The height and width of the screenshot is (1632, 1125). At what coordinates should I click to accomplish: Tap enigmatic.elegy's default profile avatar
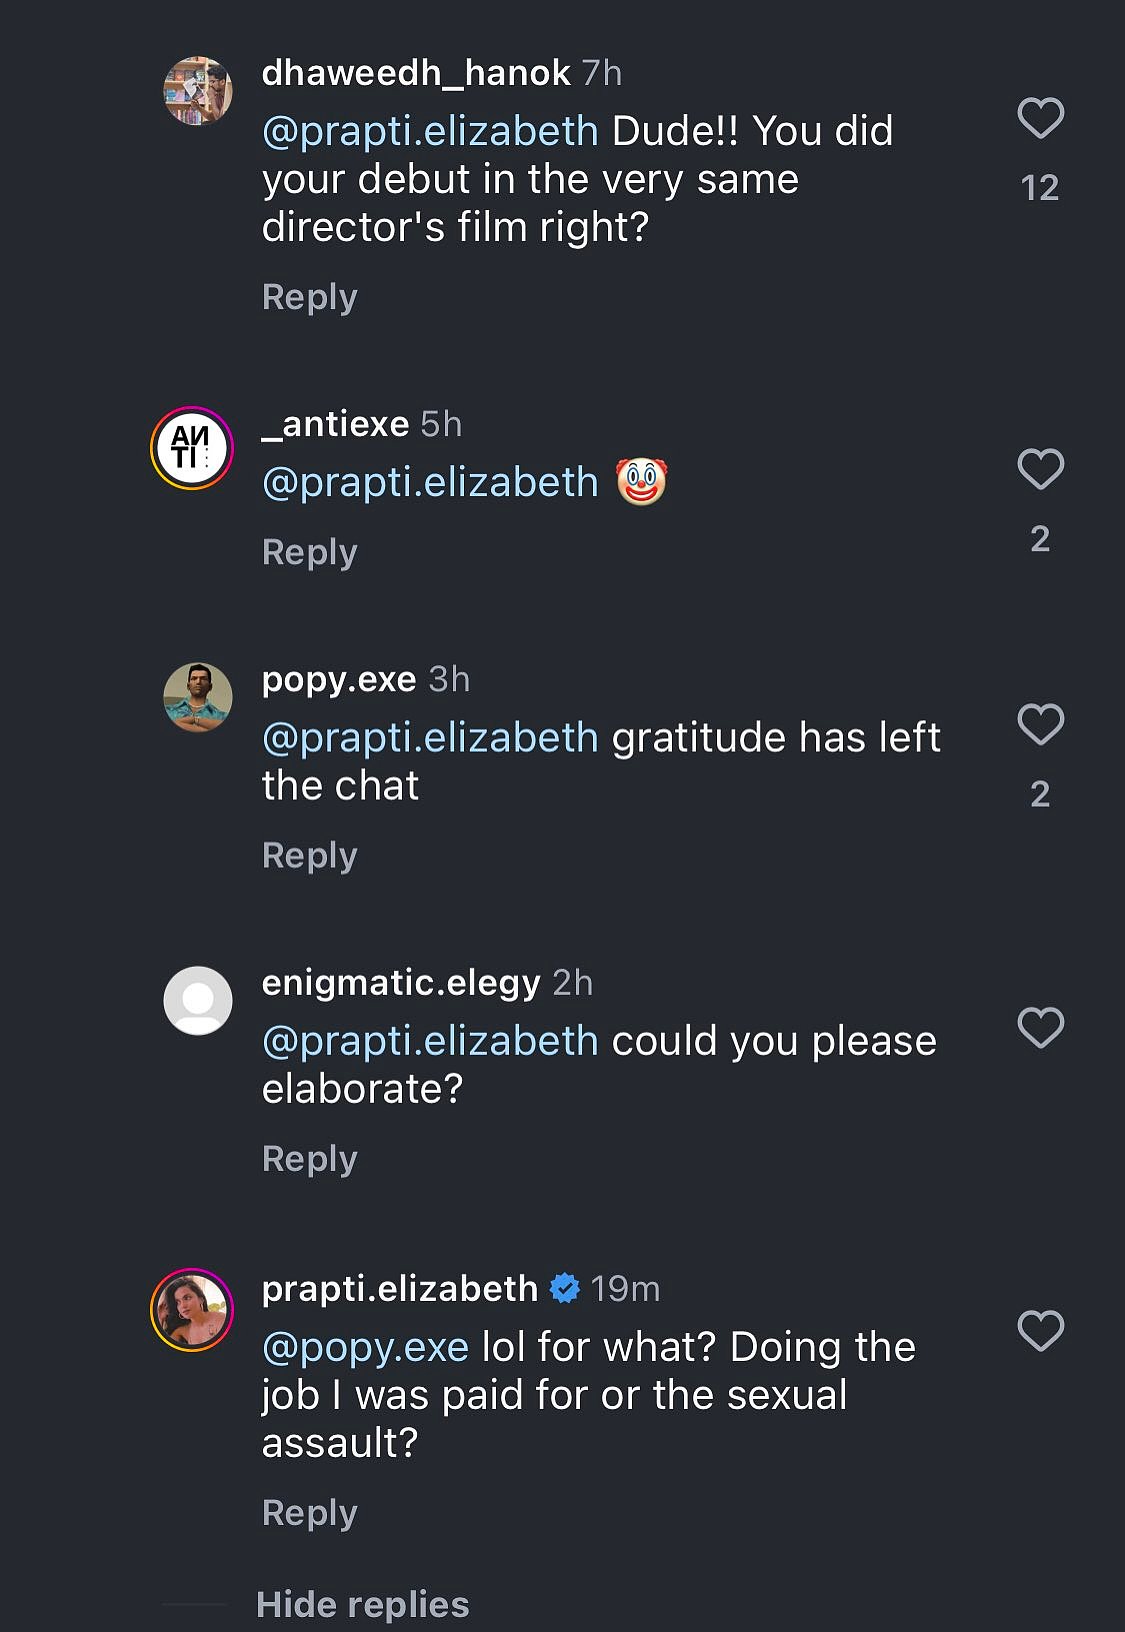tap(198, 1000)
